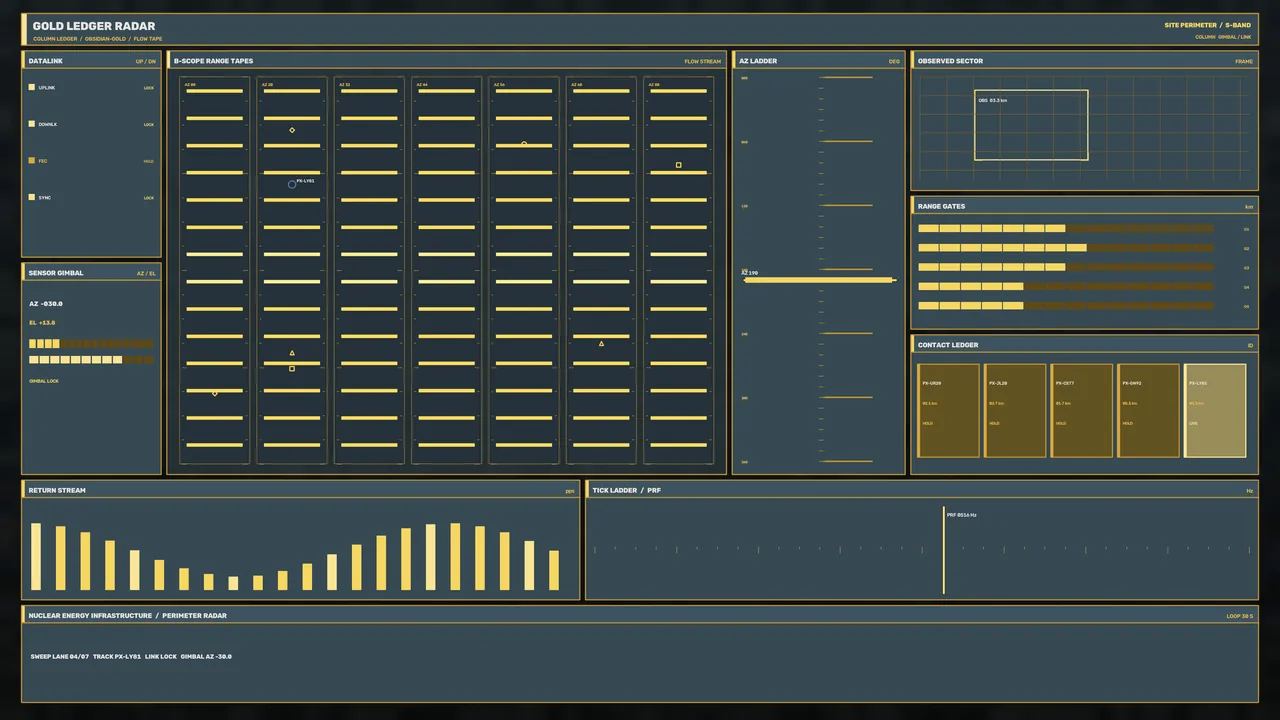Click the AZ LADDER panel header
This screenshot has height=720, width=1280.
(818, 61)
